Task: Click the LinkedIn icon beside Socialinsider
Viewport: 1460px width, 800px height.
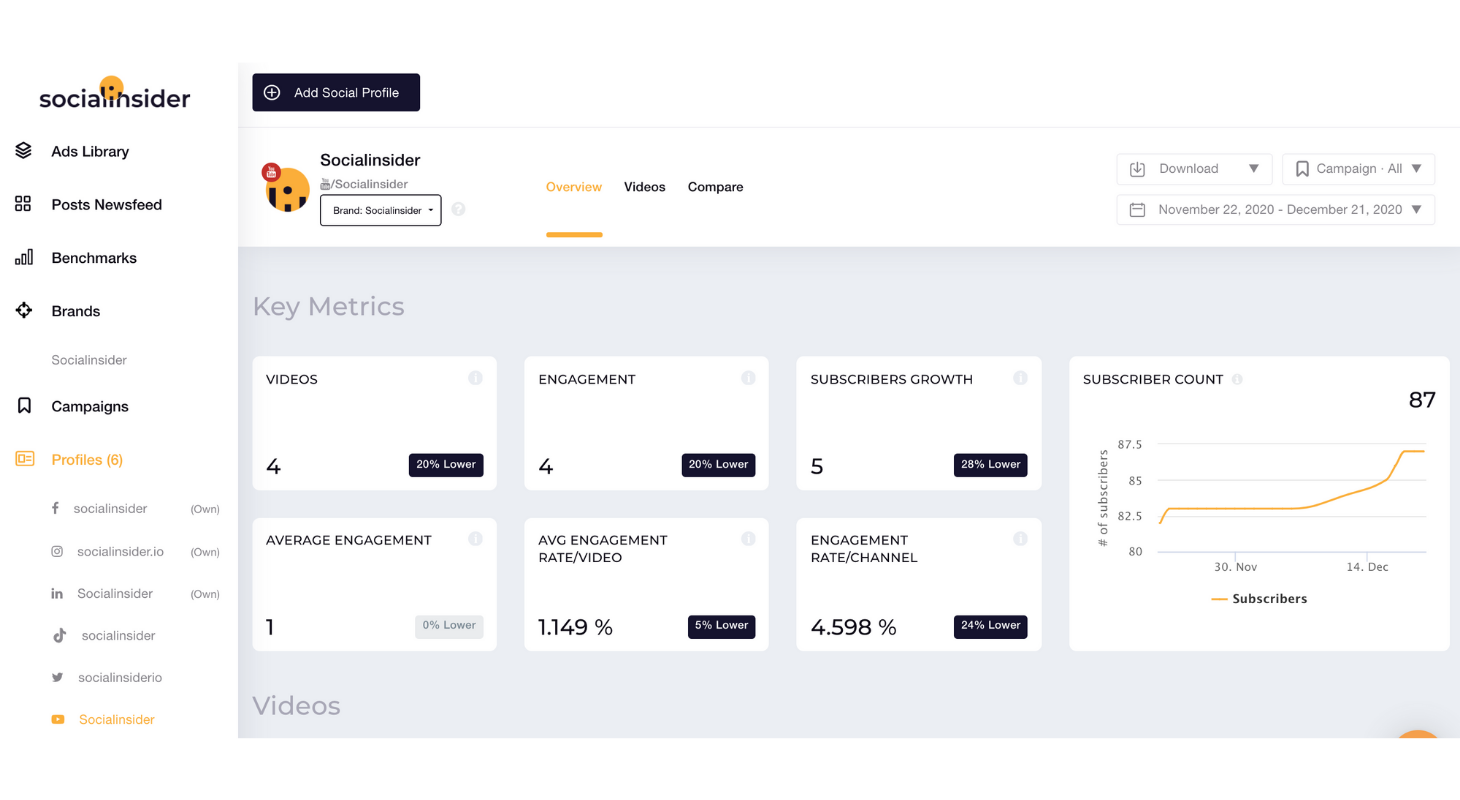Action: click(x=57, y=593)
